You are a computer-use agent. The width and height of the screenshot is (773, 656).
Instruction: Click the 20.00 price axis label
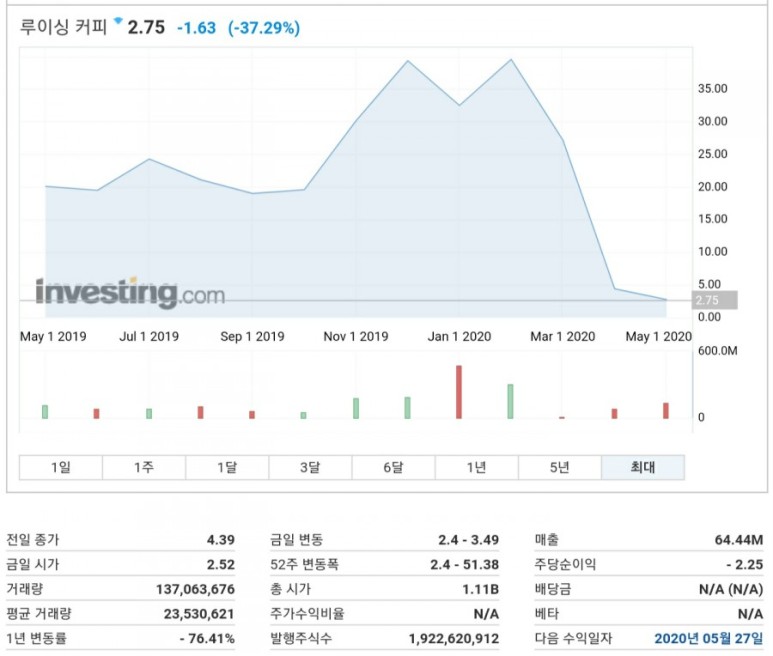click(712, 187)
